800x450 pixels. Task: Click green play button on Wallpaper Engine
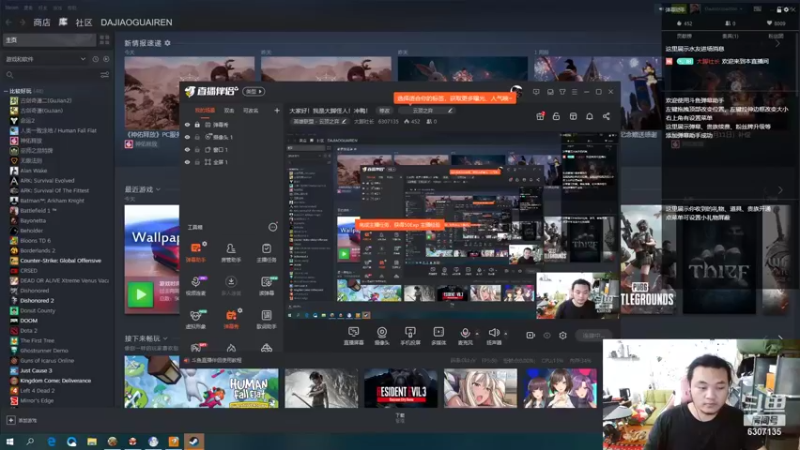[140, 294]
